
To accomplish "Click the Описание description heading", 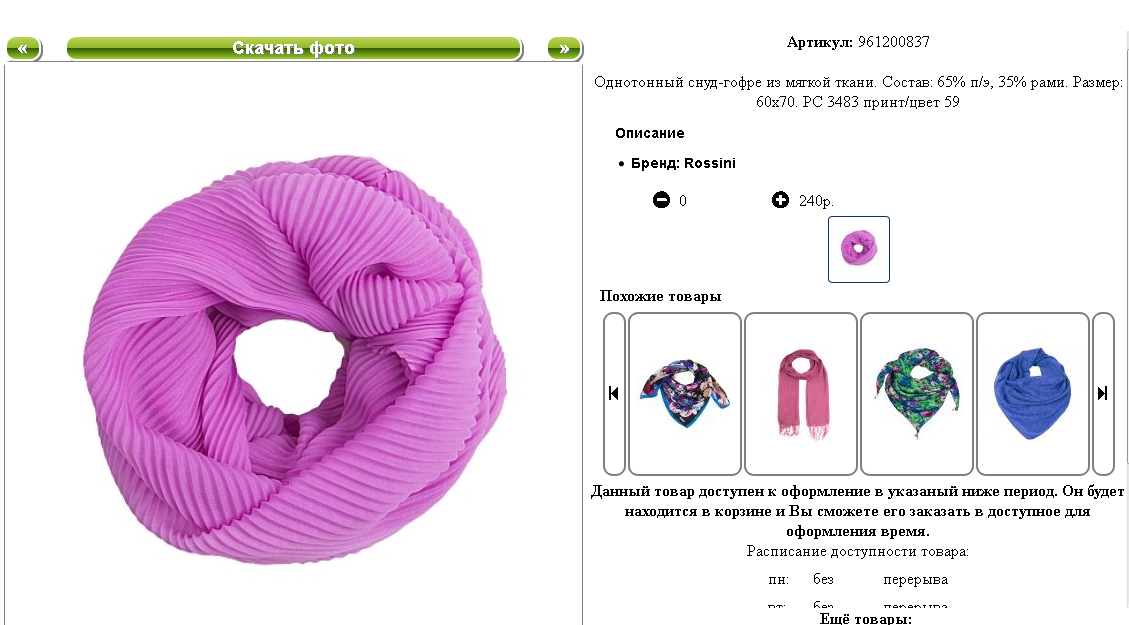I will (649, 133).
